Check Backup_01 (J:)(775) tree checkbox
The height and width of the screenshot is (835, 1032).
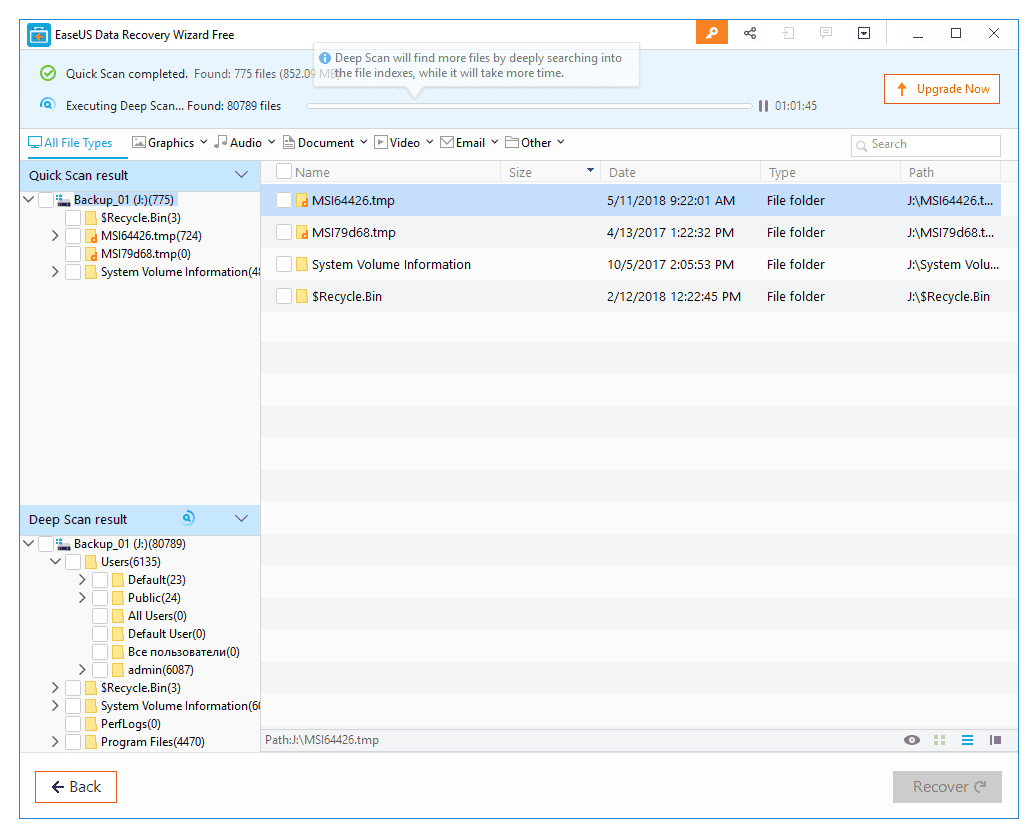click(46, 200)
